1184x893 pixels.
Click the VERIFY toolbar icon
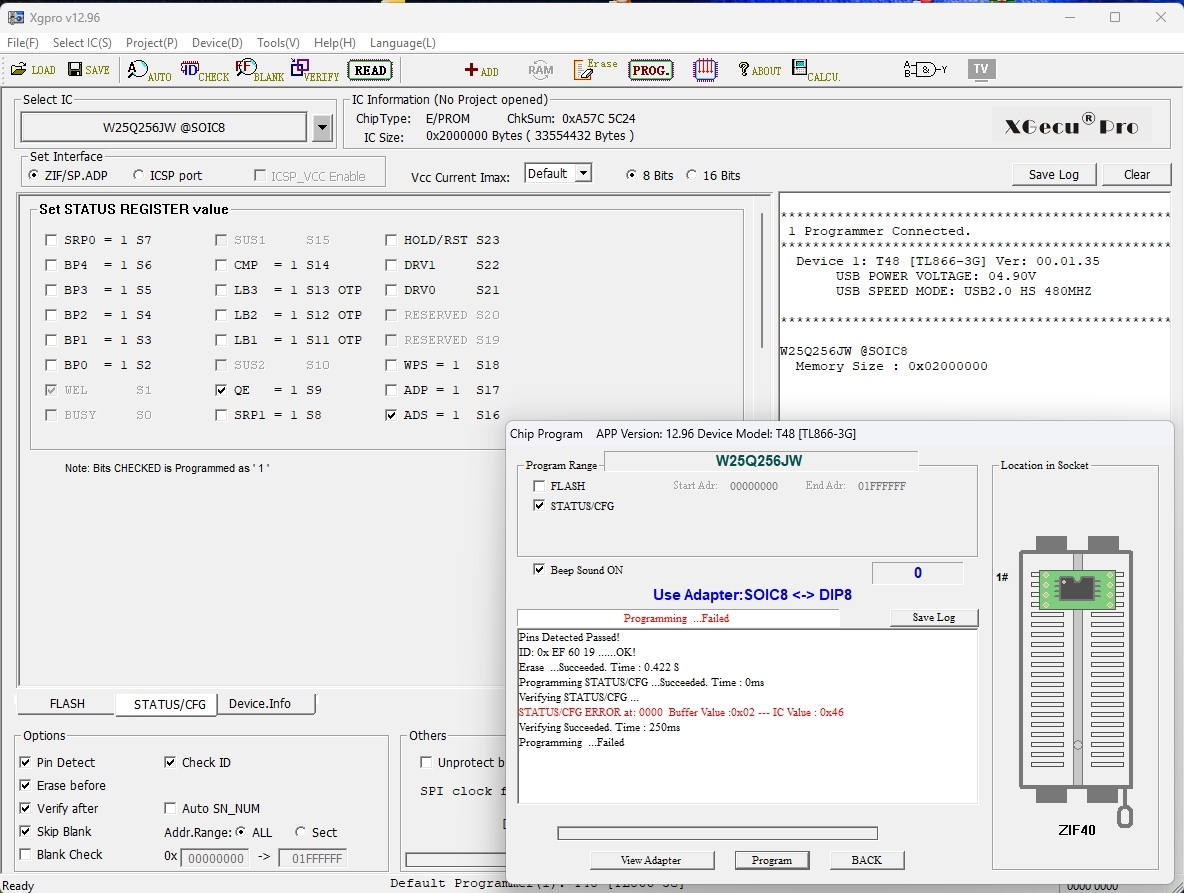click(315, 71)
